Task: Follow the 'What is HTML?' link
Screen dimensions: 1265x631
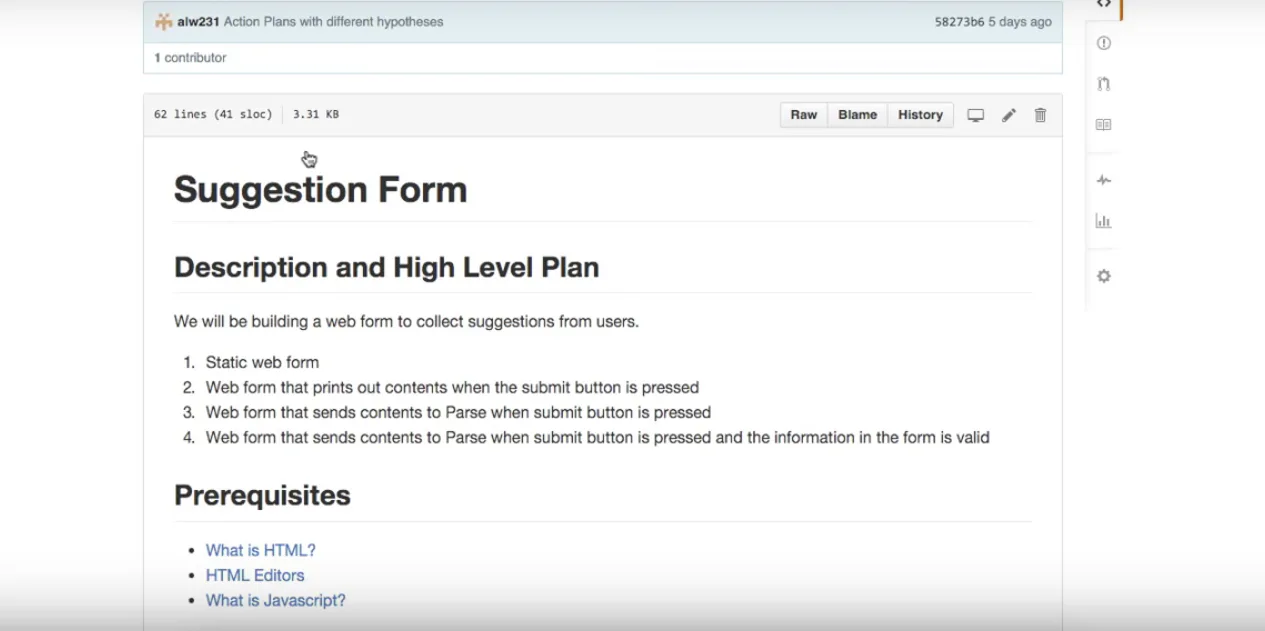Action: [260, 550]
